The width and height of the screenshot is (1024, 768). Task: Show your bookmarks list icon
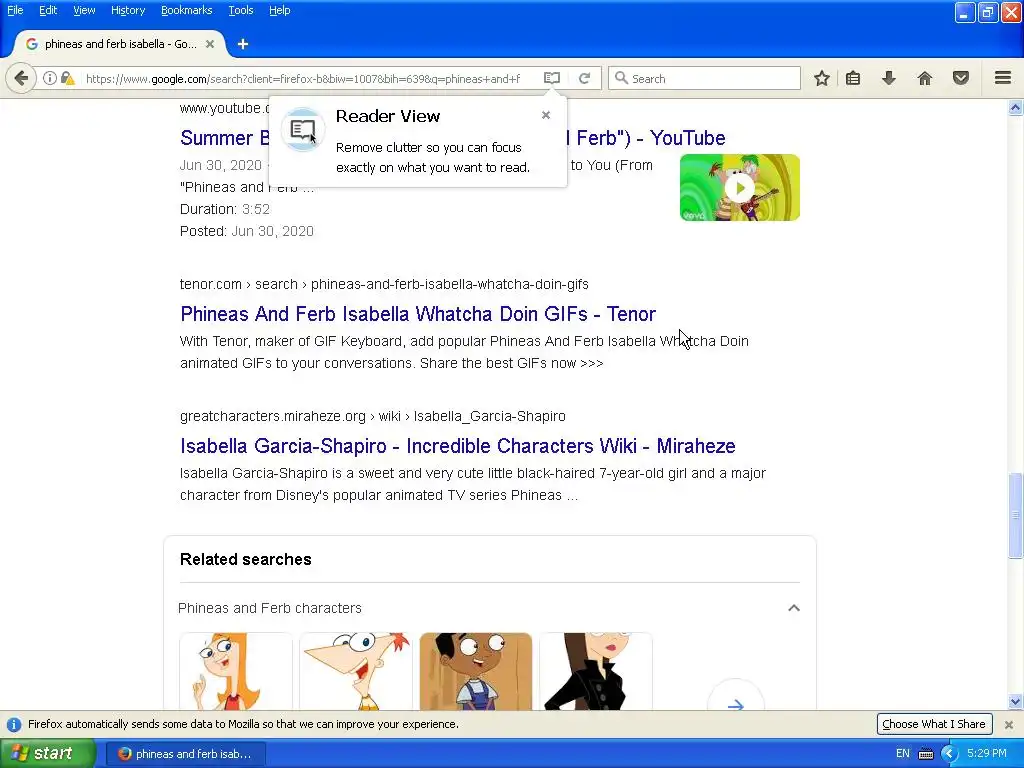click(853, 78)
